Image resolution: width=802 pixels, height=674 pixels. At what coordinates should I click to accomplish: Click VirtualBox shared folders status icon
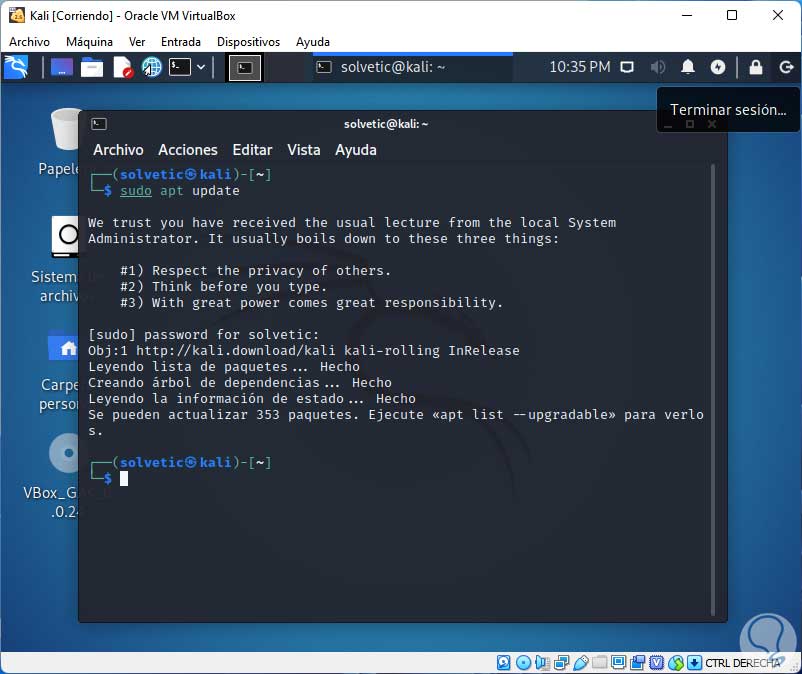pyautogui.click(x=599, y=663)
